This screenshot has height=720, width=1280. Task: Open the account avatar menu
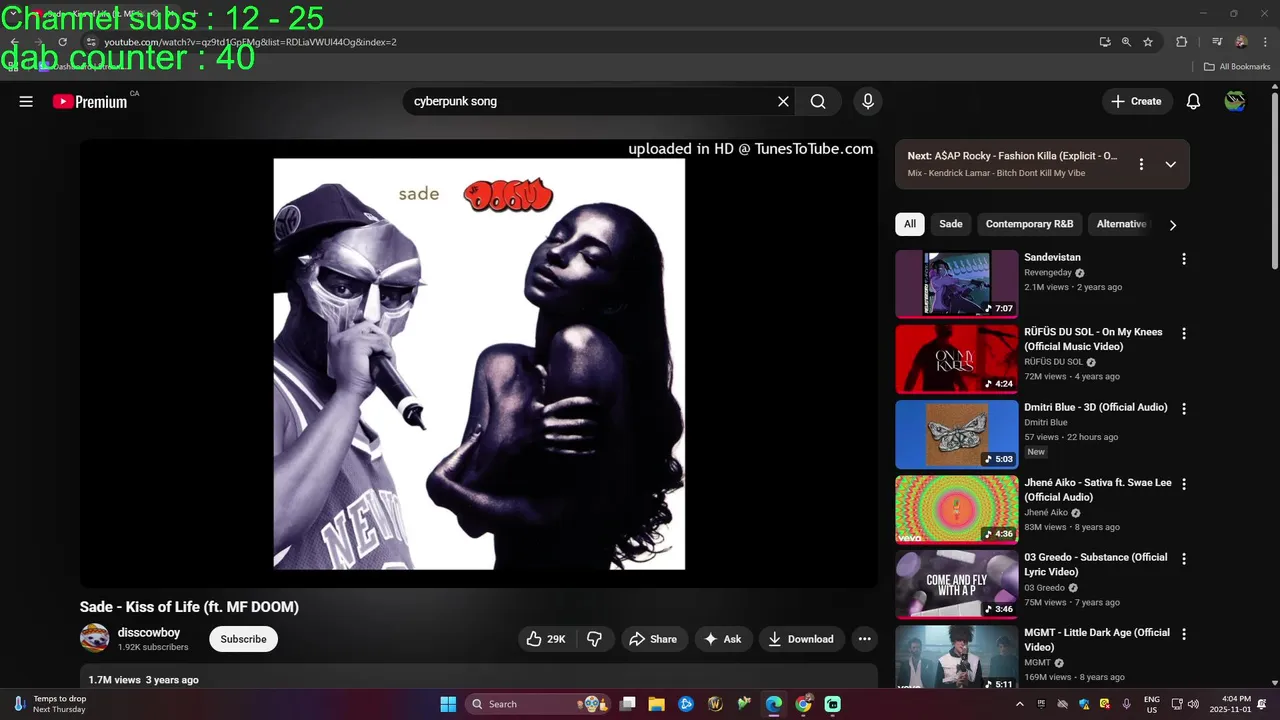[x=1235, y=101]
